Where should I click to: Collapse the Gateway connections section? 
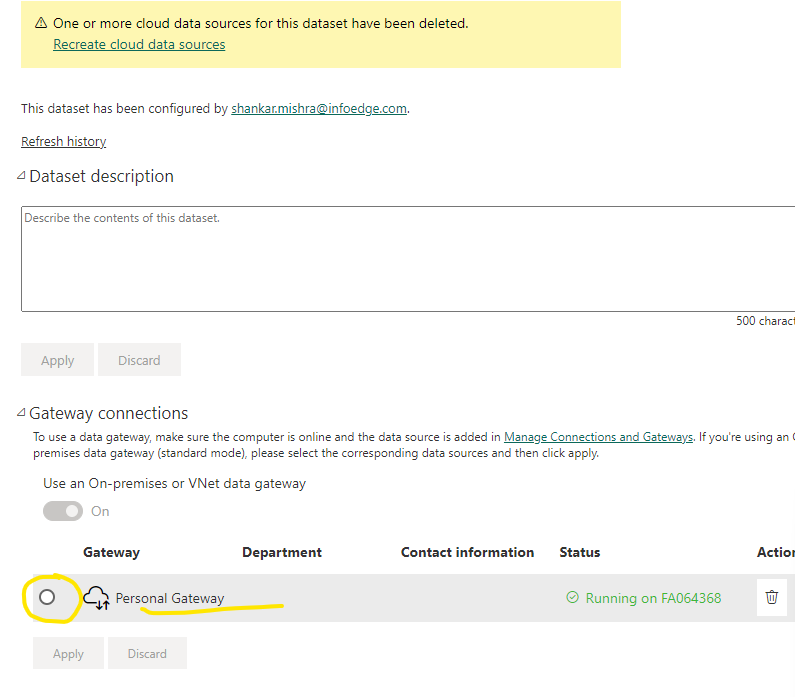click(21, 413)
